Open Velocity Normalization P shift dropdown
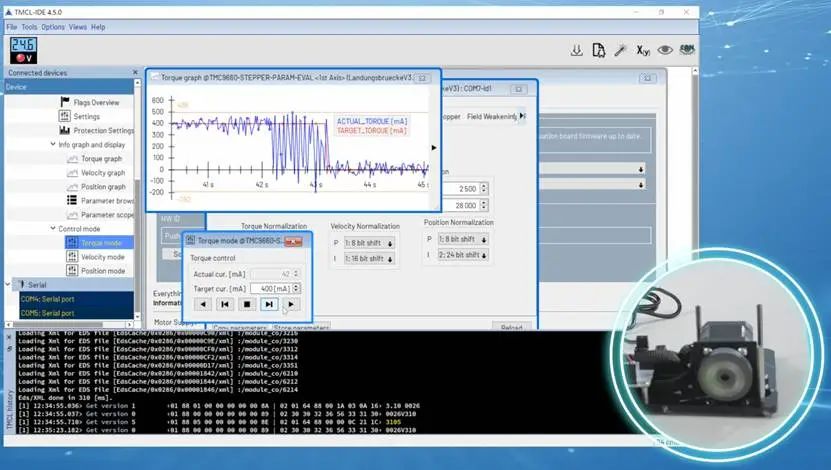Image resolution: width=831 pixels, height=470 pixels. click(x=369, y=243)
